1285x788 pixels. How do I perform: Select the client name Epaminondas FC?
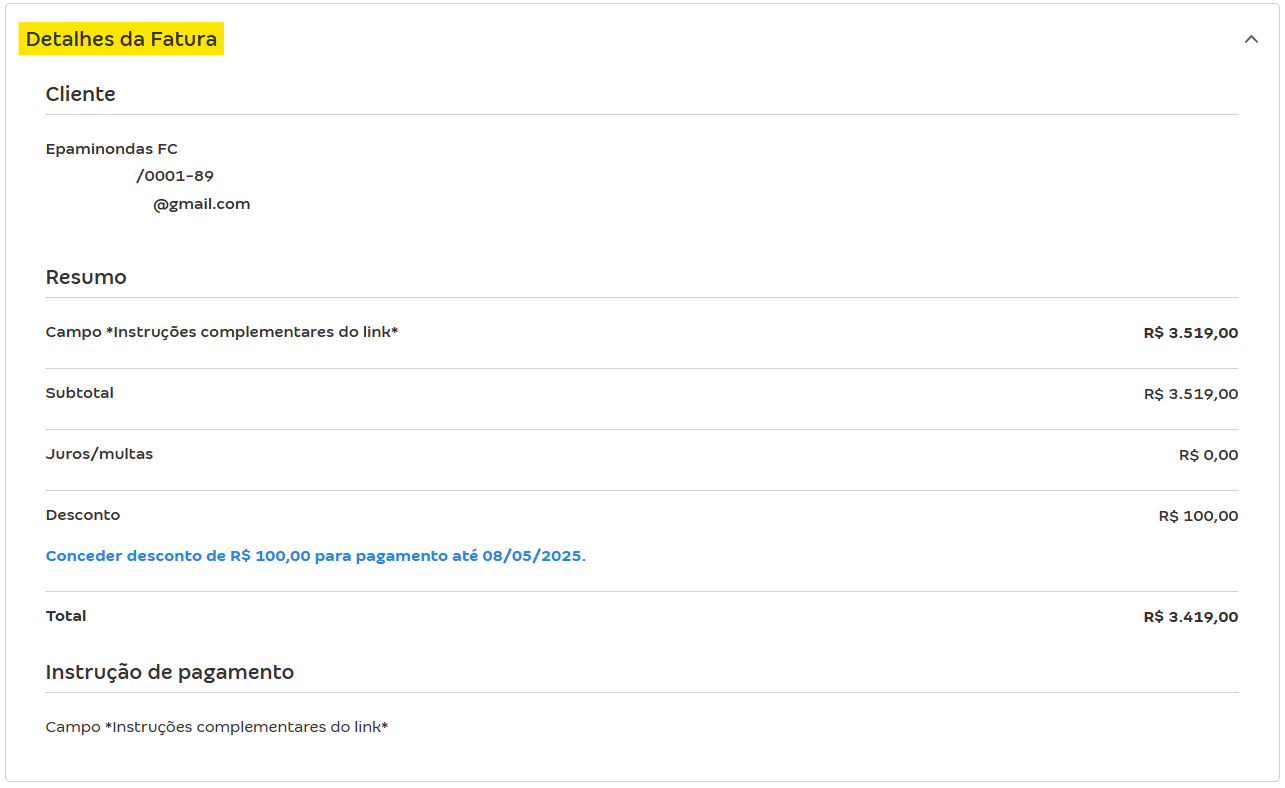[112, 149]
